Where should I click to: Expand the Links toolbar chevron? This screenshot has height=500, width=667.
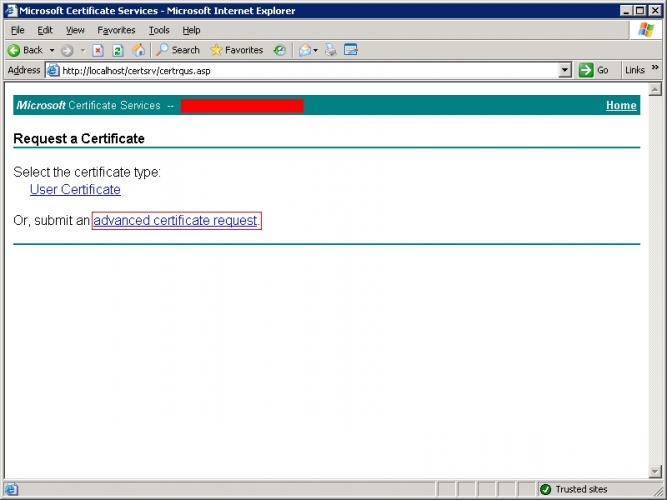(x=655, y=68)
